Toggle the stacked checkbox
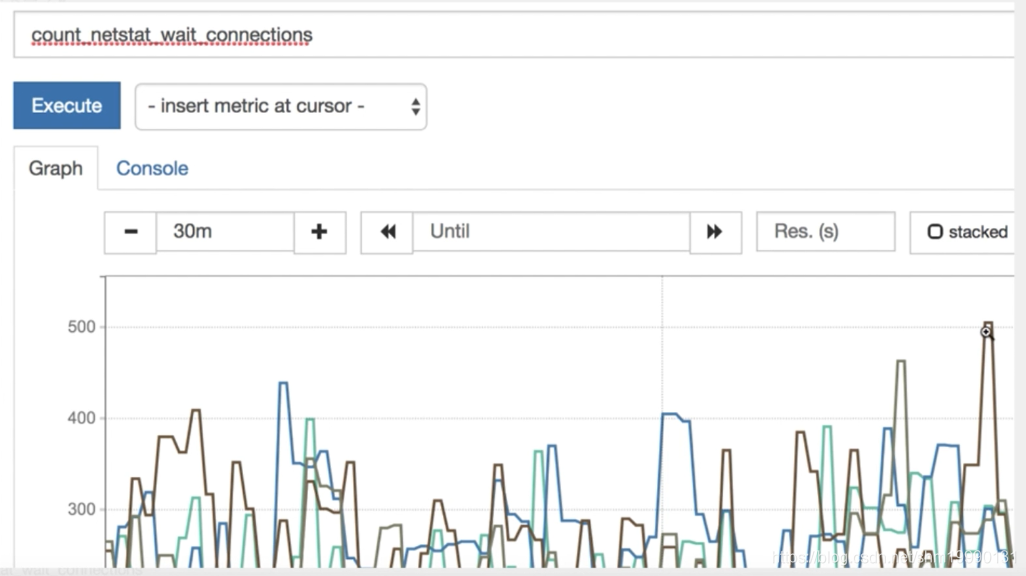Viewport: 1026px width, 576px height. click(x=936, y=232)
